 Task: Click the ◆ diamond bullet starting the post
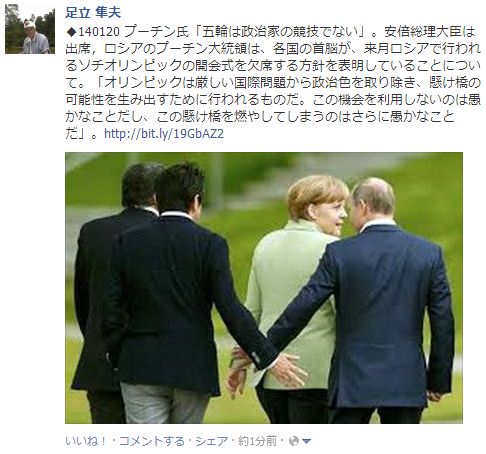pos(72,32)
